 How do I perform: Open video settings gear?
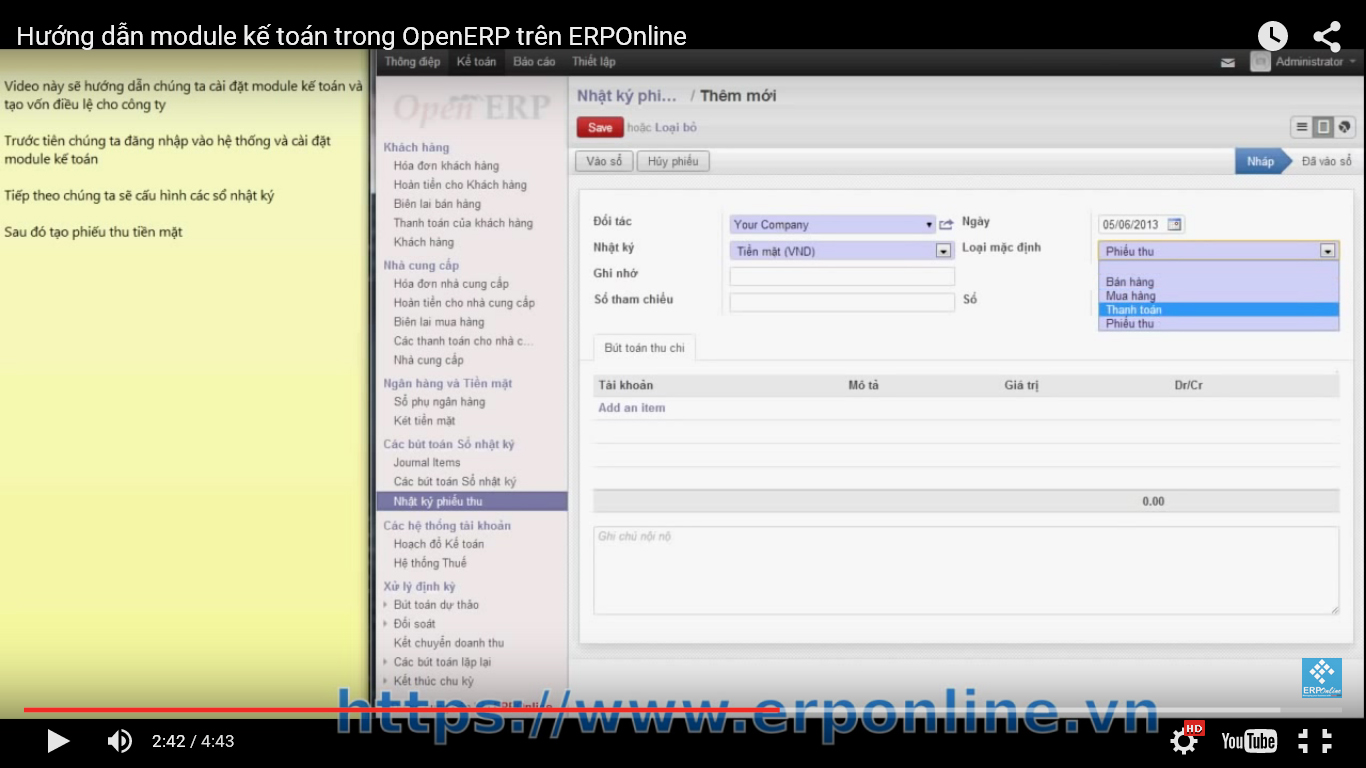(x=1184, y=741)
